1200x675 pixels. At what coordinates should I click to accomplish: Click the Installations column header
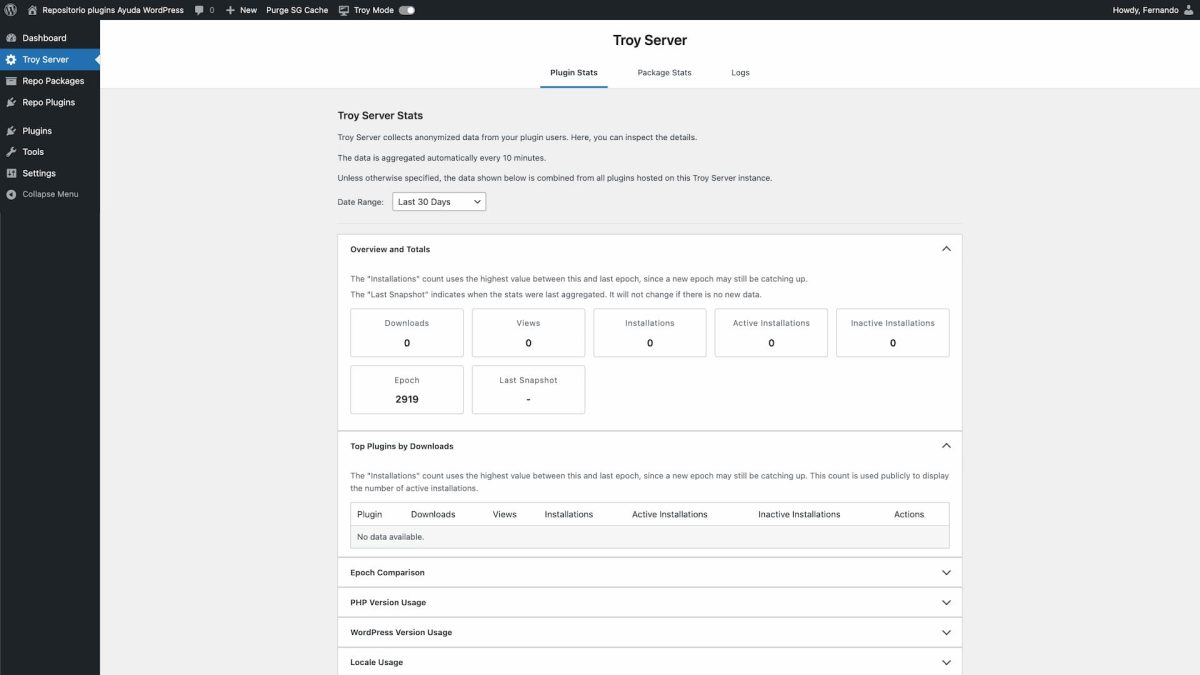click(569, 514)
